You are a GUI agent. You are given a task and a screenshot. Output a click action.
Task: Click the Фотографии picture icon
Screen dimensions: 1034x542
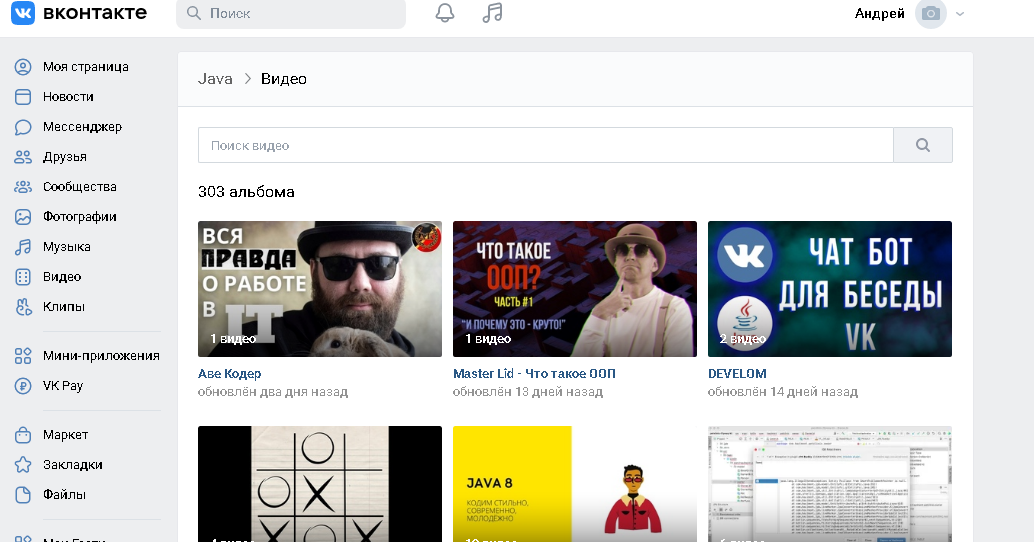23,217
